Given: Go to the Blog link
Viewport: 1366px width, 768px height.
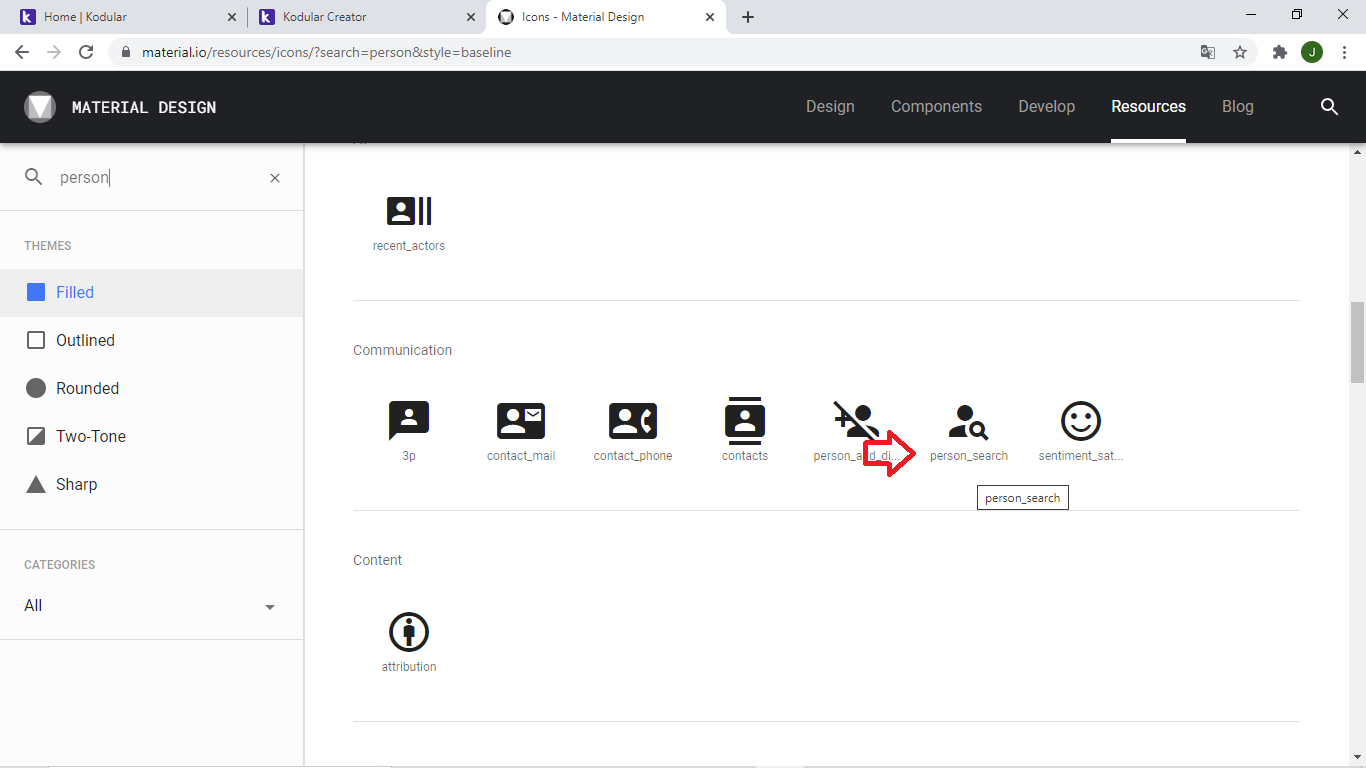Looking at the screenshot, I should pyautogui.click(x=1237, y=107).
